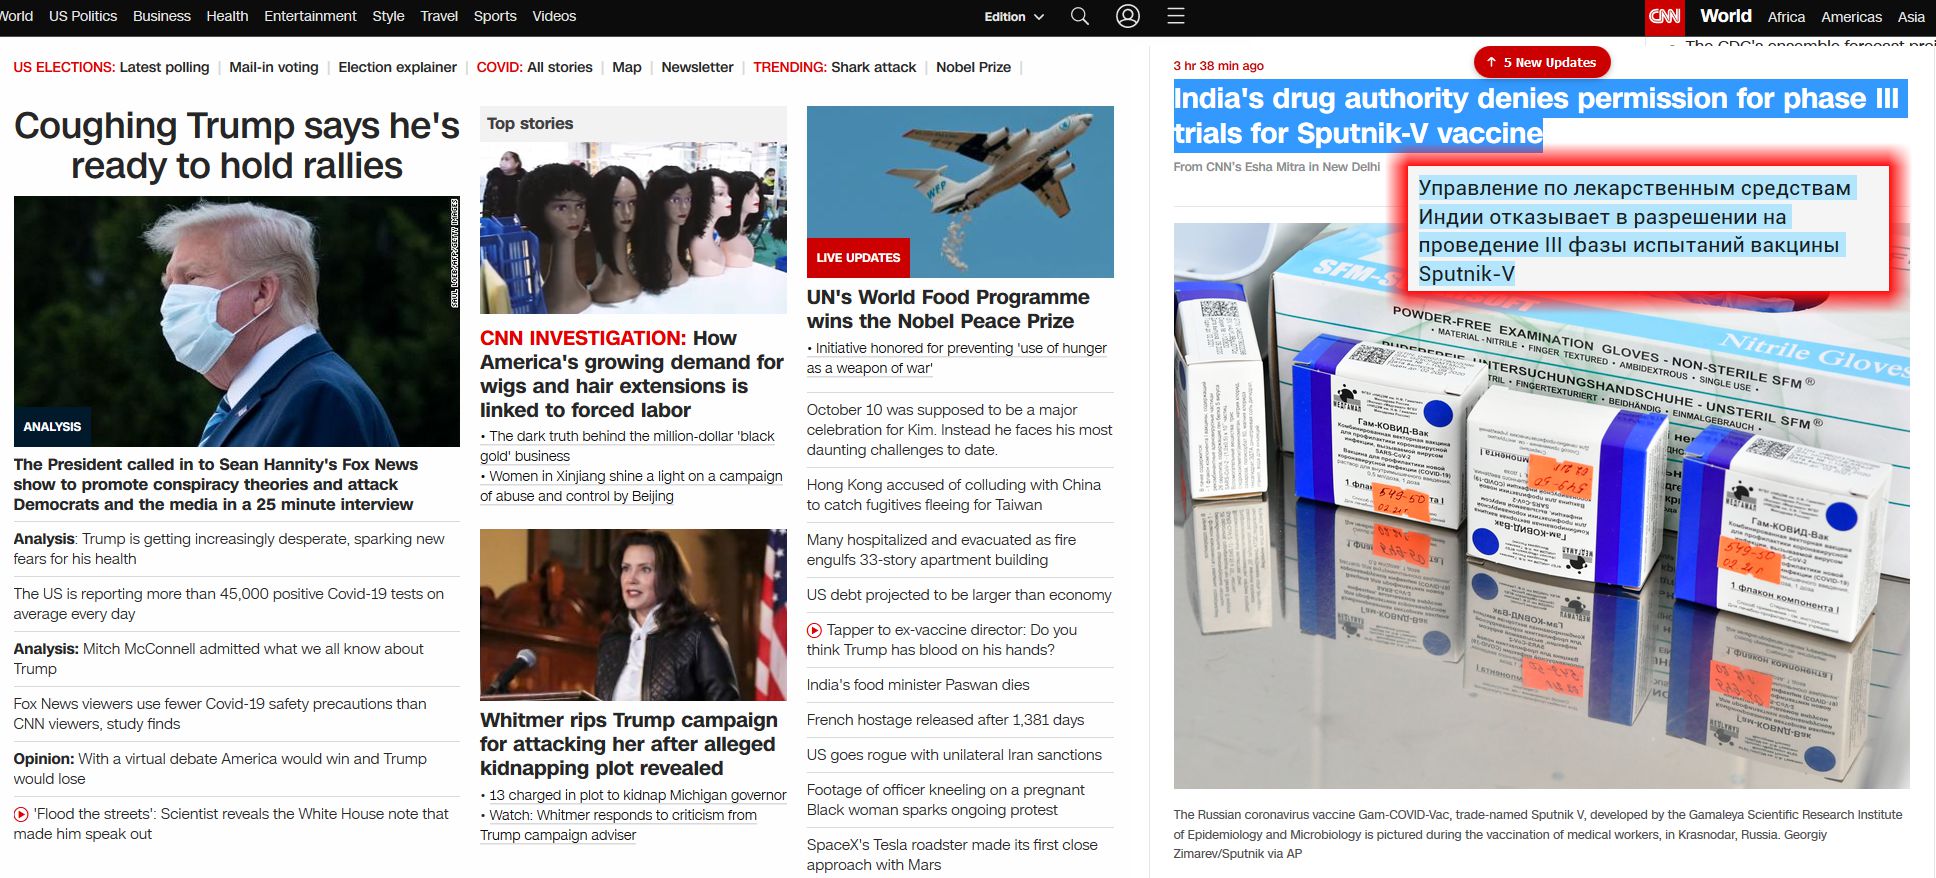Open the Newsletter link

click(x=697, y=67)
